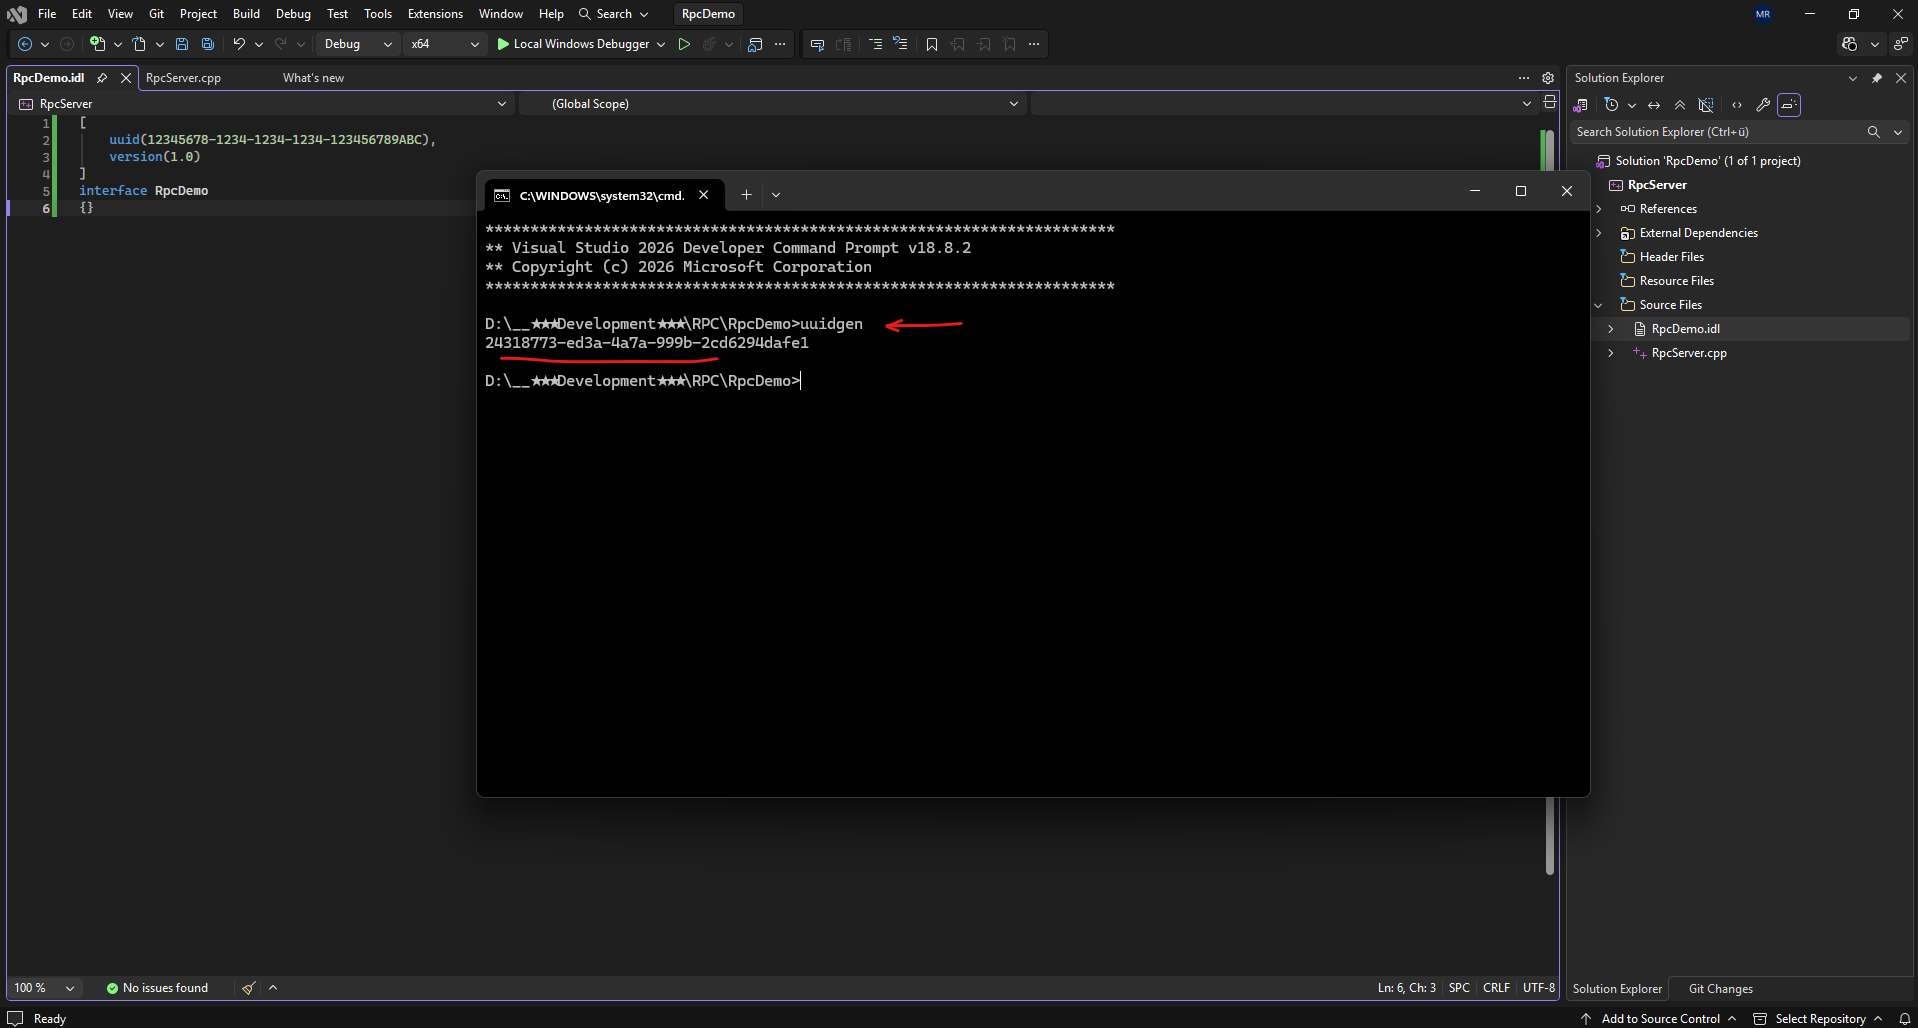This screenshot has height=1028, width=1918.
Task: Click the browser link toolbar icon
Action: pyautogui.click(x=755, y=44)
